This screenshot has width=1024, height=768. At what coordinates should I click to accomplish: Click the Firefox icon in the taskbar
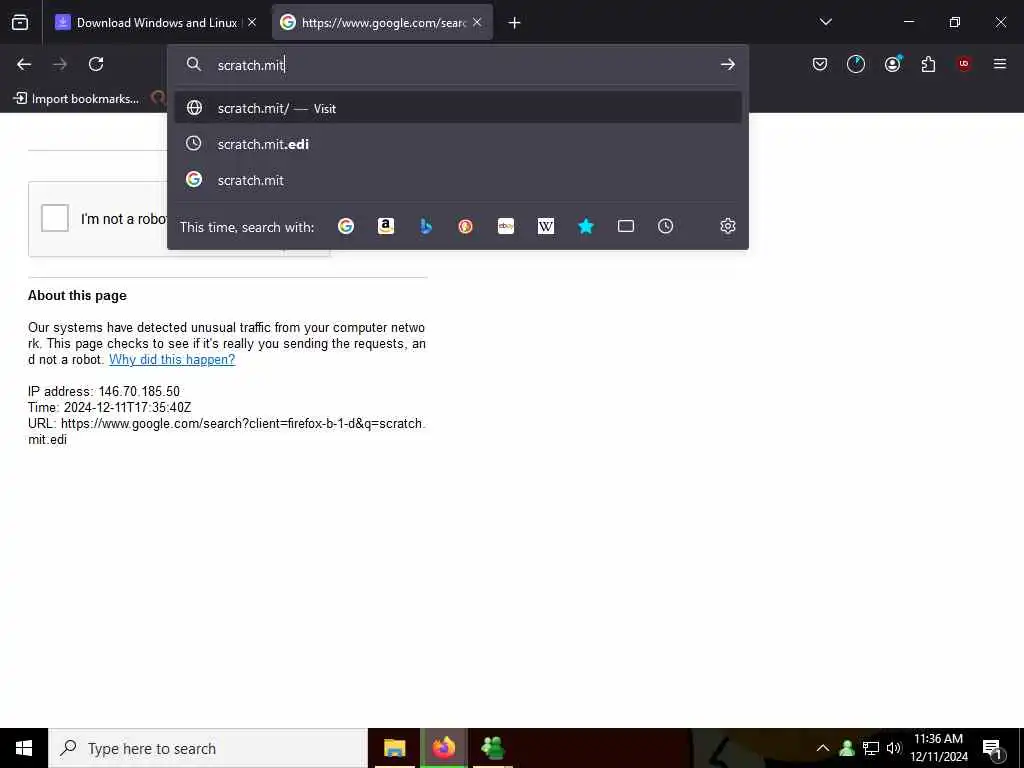[443, 748]
